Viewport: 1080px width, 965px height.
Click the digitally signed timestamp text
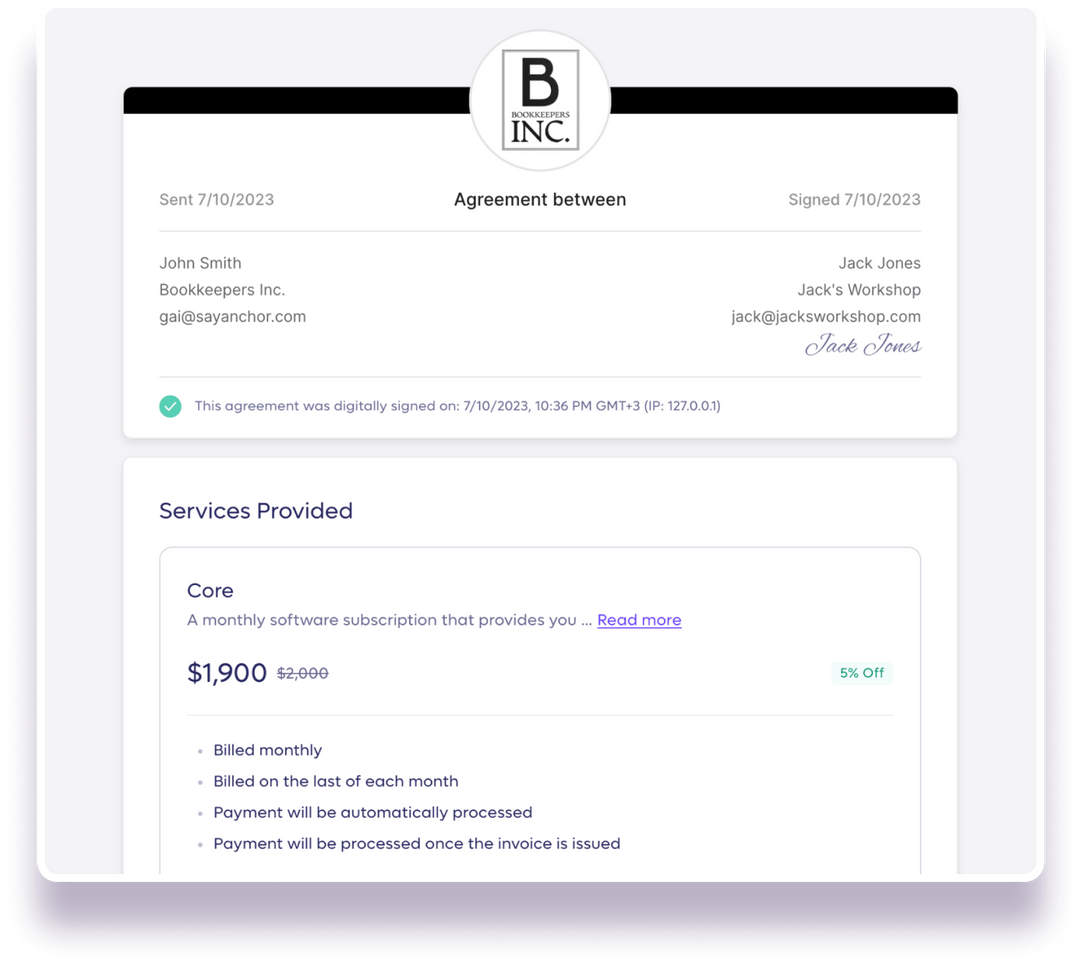point(457,406)
